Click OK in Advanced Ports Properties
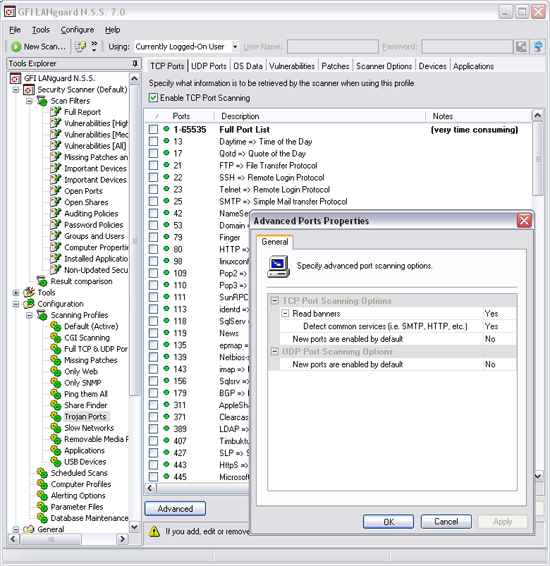The height and width of the screenshot is (566, 550). 388,522
